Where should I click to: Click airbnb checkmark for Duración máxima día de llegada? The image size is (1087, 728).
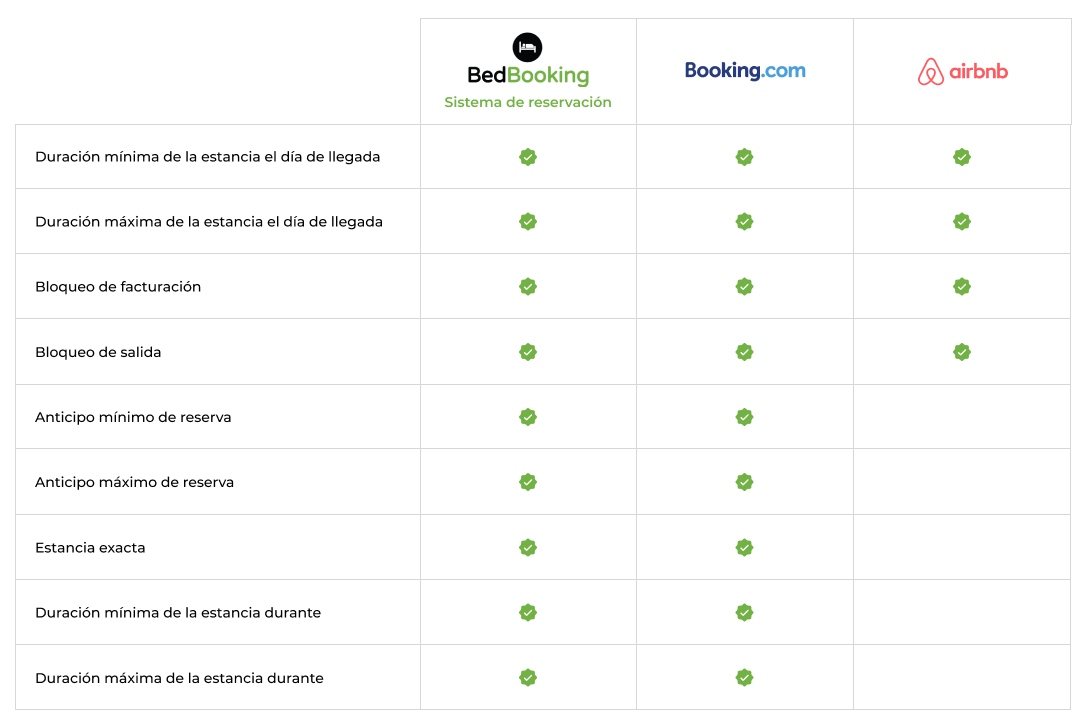tap(962, 222)
